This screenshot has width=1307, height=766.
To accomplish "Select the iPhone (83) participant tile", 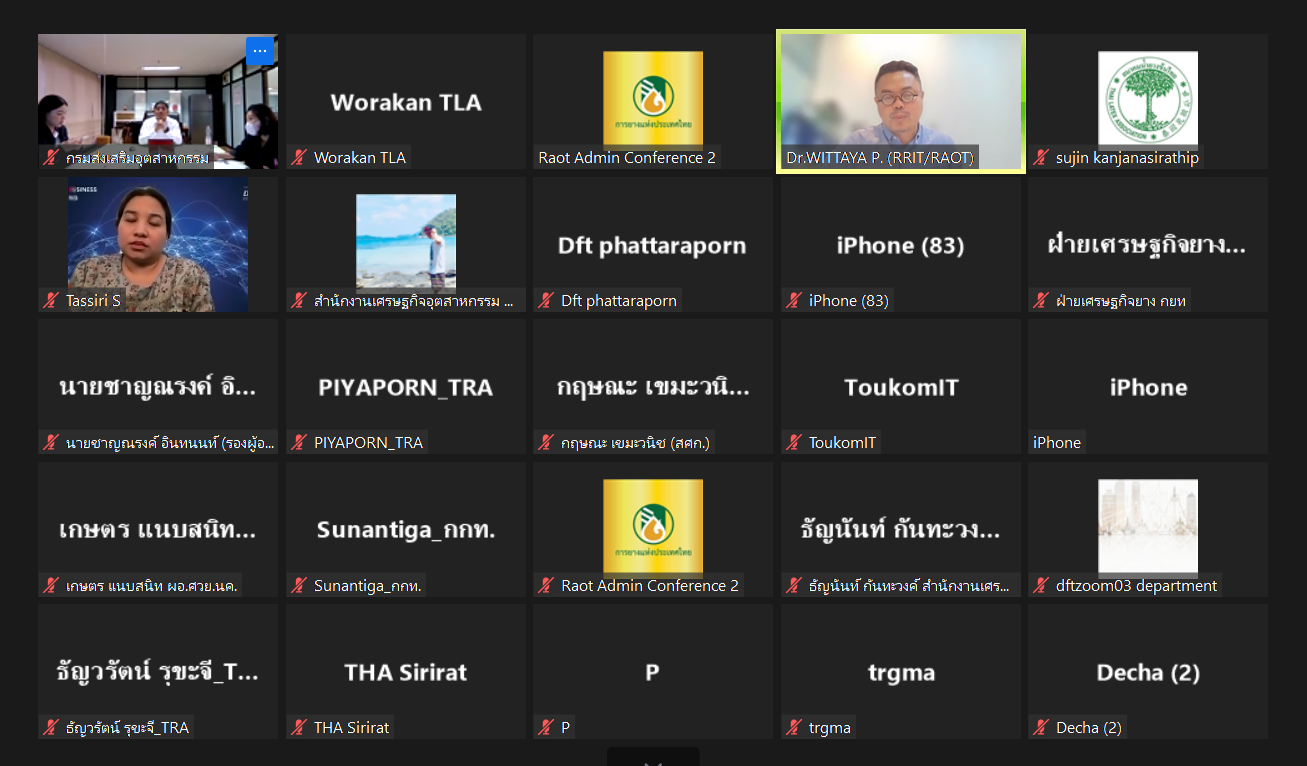I will click(x=901, y=244).
